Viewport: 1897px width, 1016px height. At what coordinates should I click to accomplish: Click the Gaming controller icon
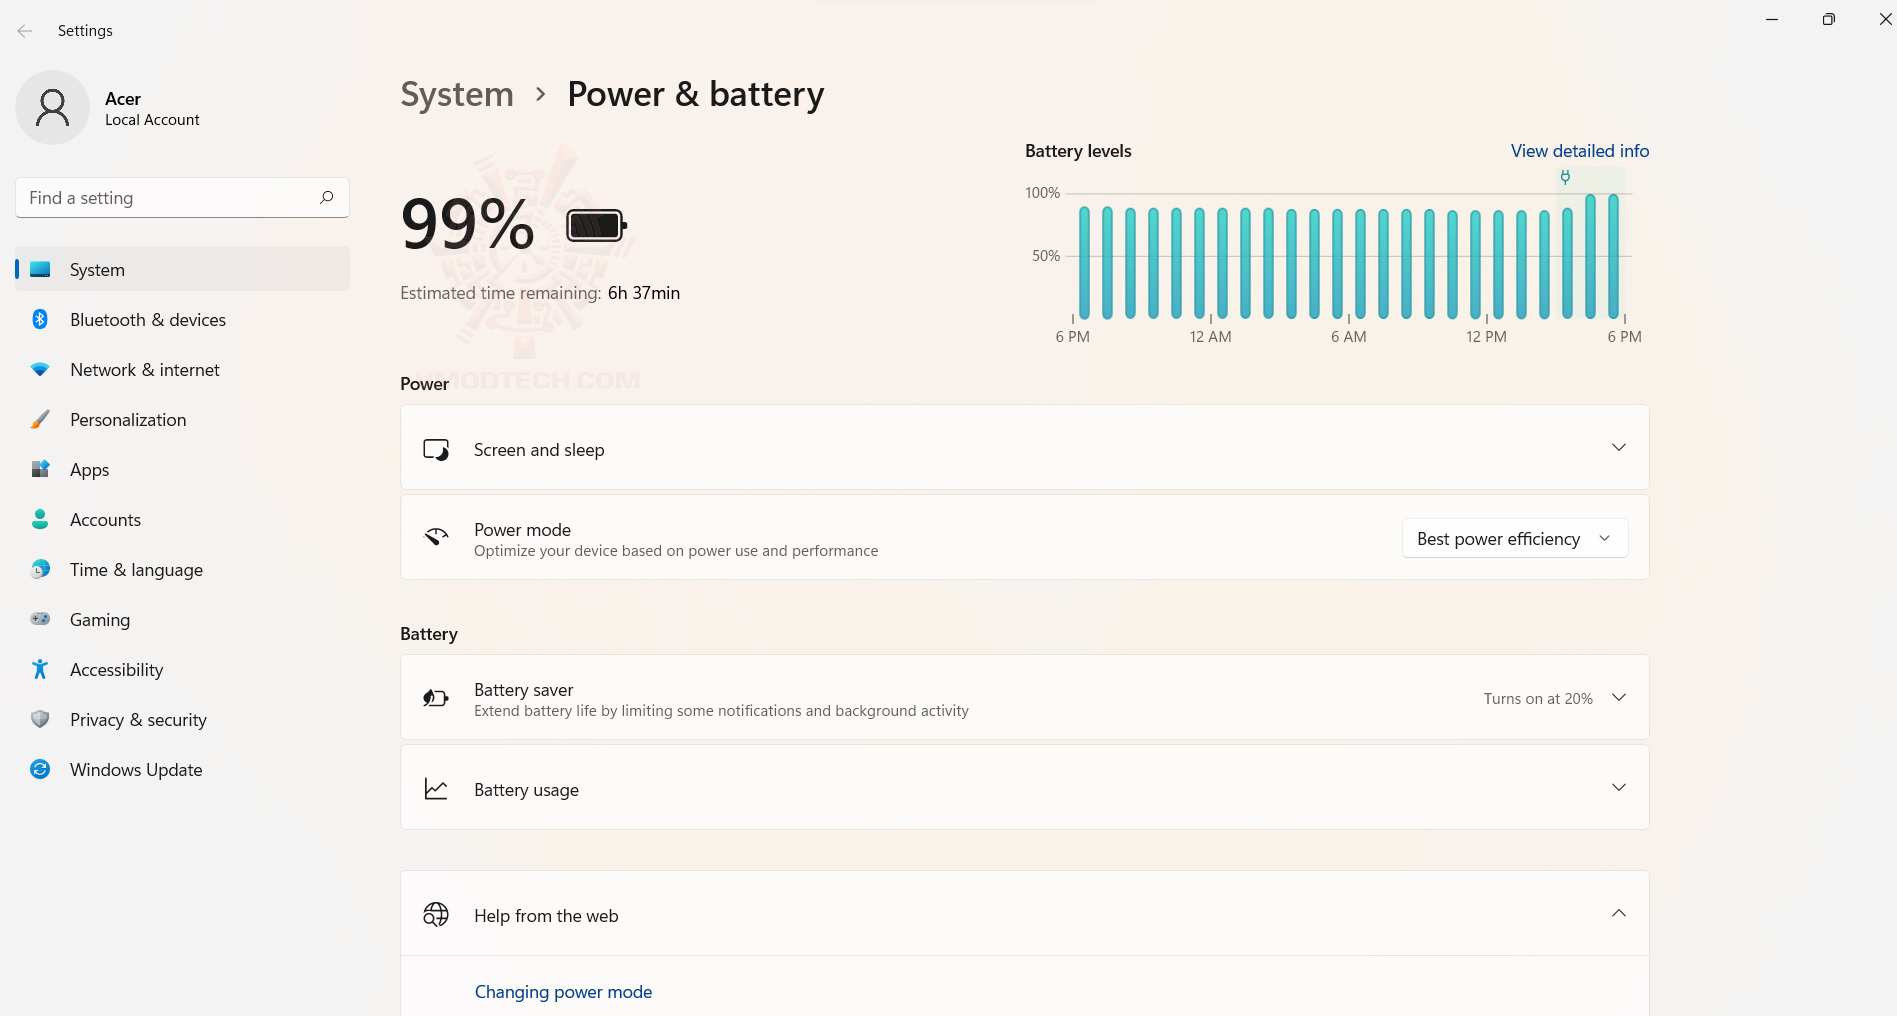click(40, 619)
